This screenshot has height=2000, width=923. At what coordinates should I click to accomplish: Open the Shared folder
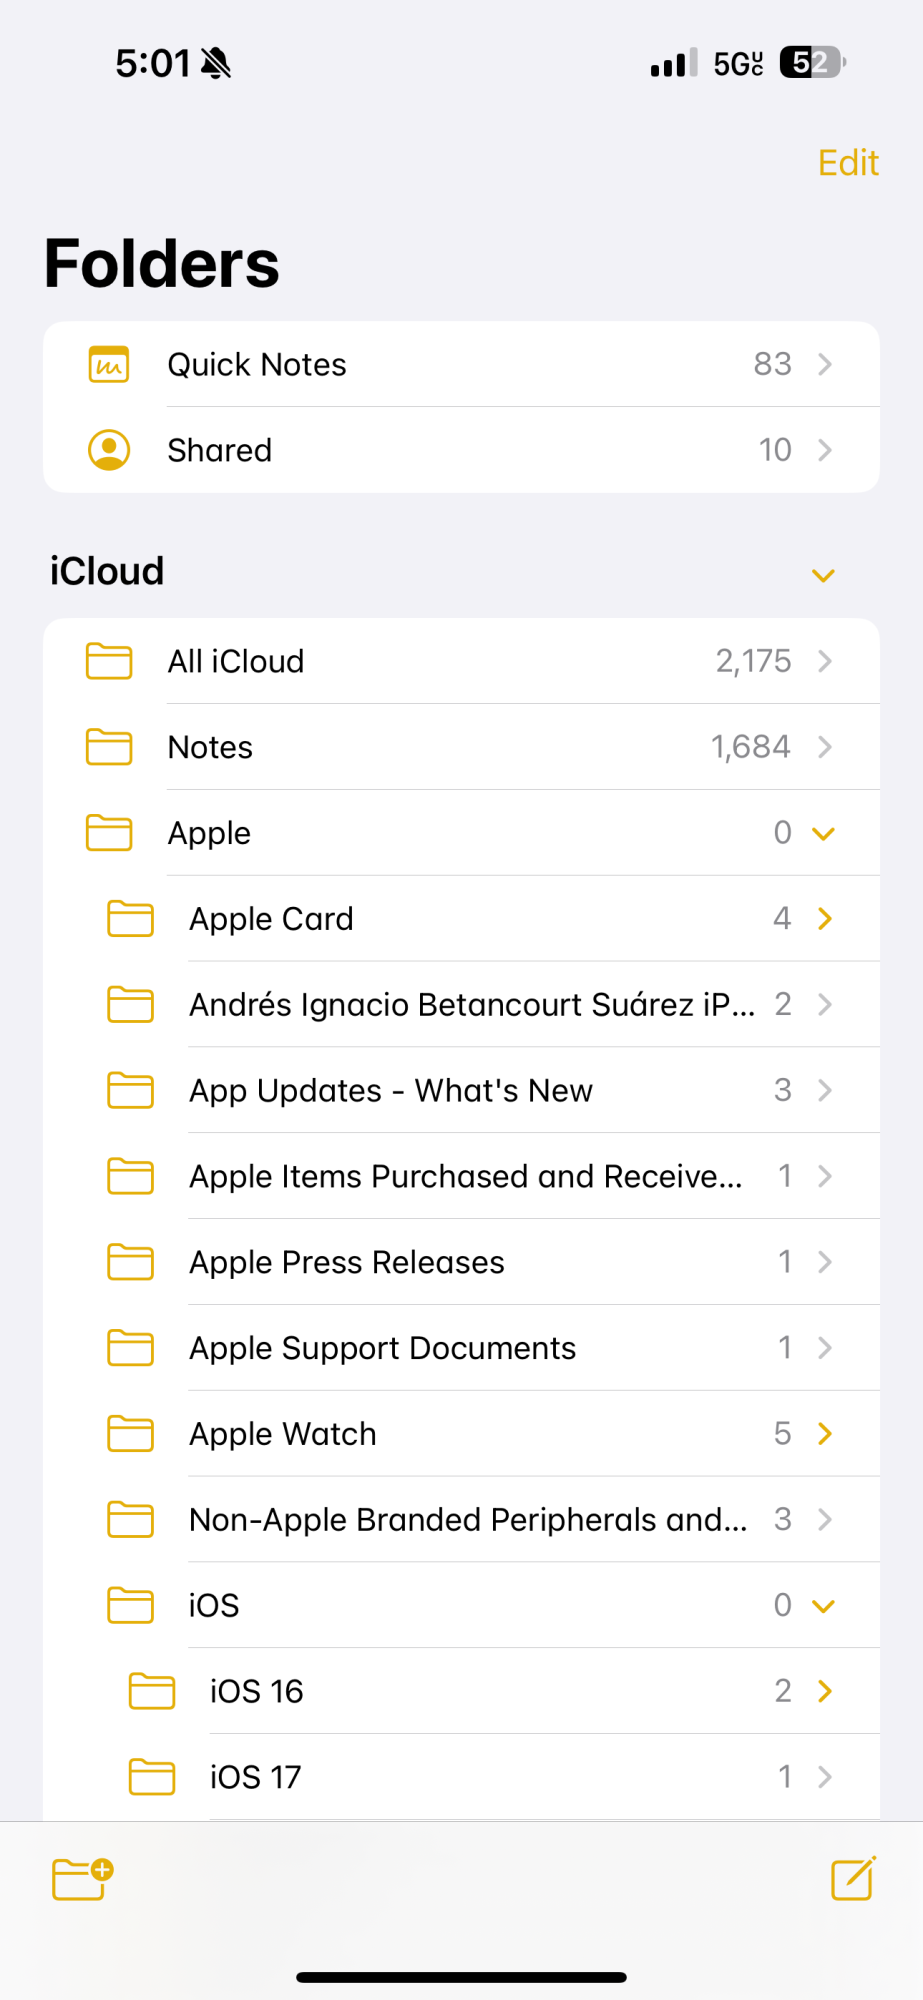coord(461,450)
